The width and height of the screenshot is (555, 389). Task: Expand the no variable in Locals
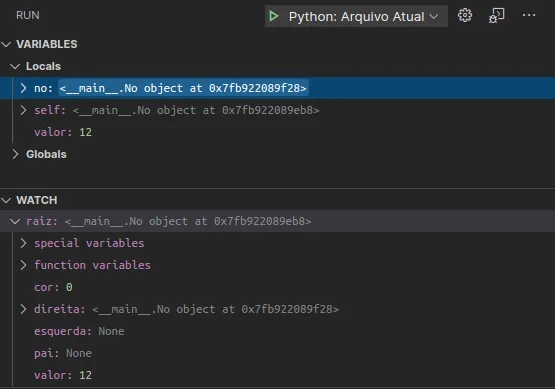point(23,88)
